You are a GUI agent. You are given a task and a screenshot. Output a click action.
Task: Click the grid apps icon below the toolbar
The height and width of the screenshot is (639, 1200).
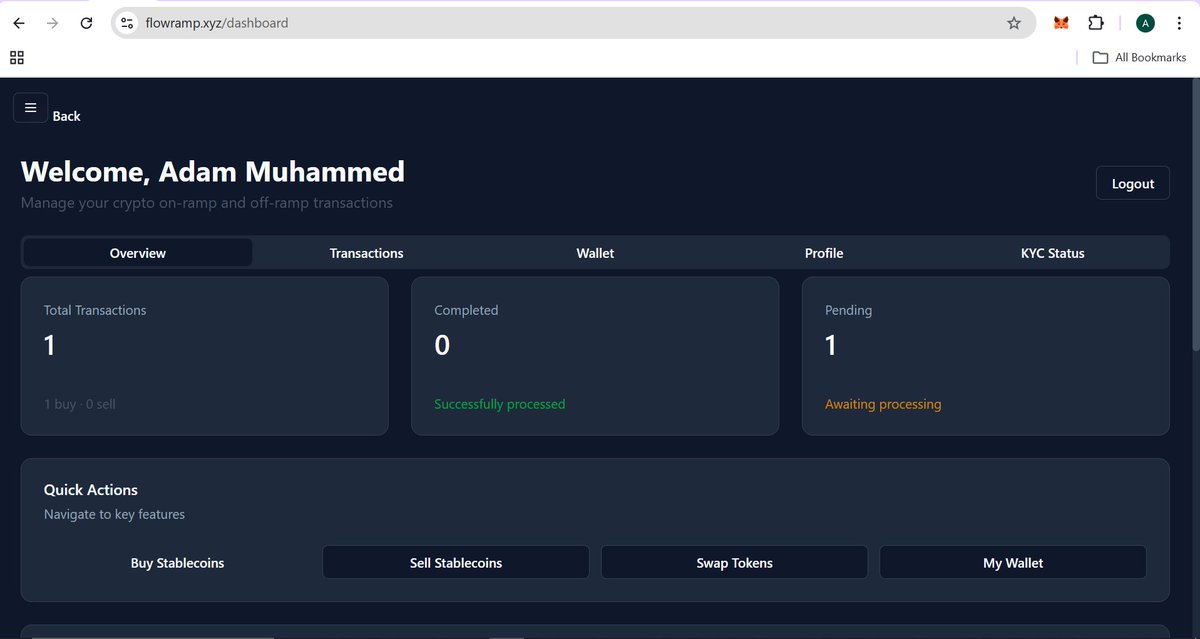(x=17, y=57)
